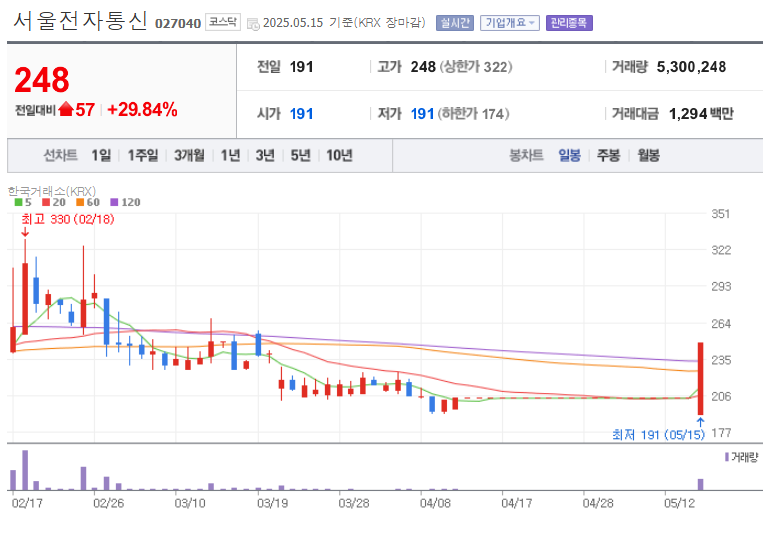The width and height of the screenshot is (763, 542).
Task: Click the 거래대금 value 1,294 백만
Action: click(x=701, y=113)
